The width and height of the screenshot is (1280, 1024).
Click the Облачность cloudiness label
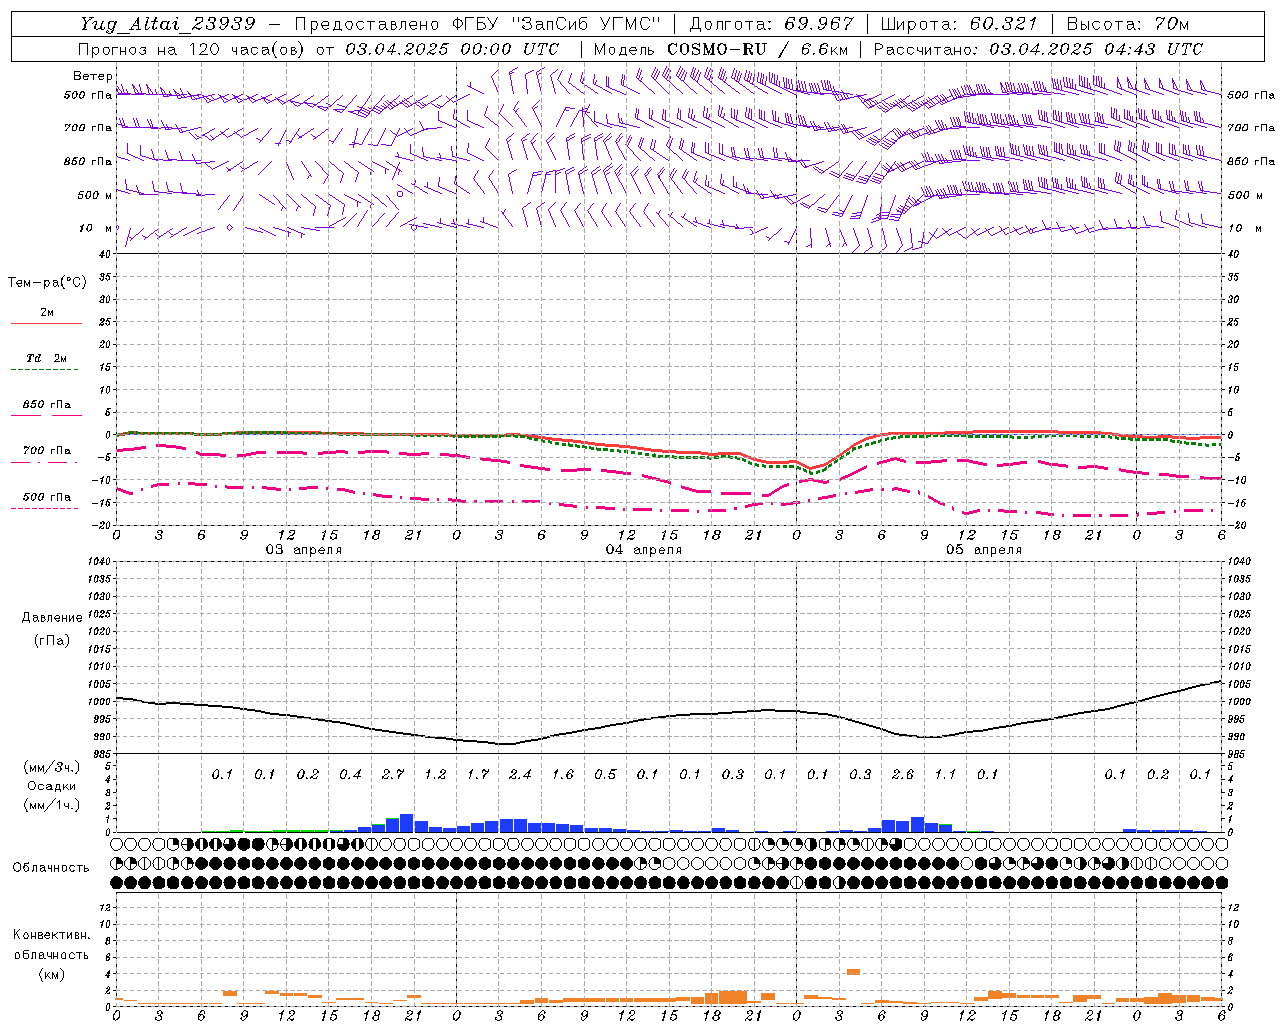51,868
